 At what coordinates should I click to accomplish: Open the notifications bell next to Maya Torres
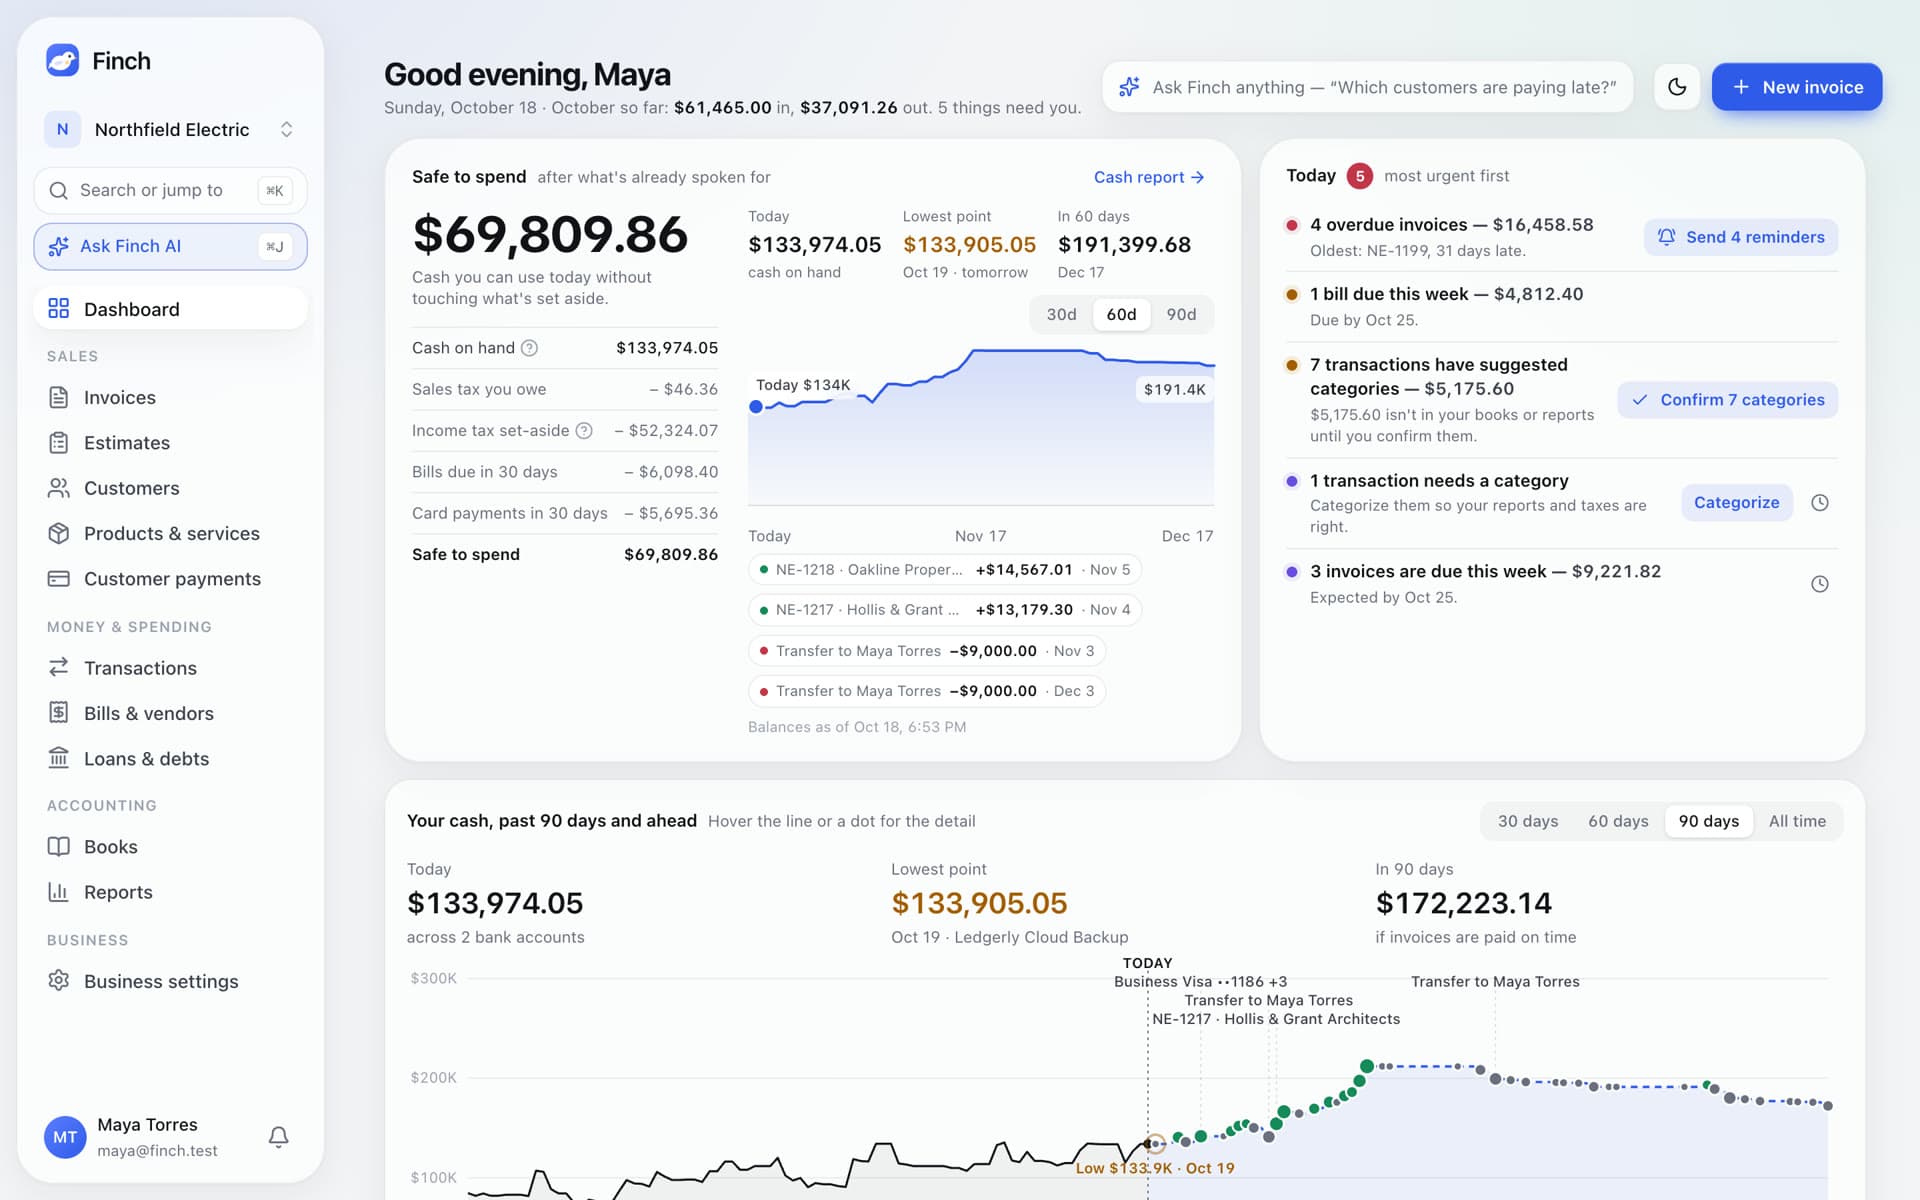point(279,1137)
